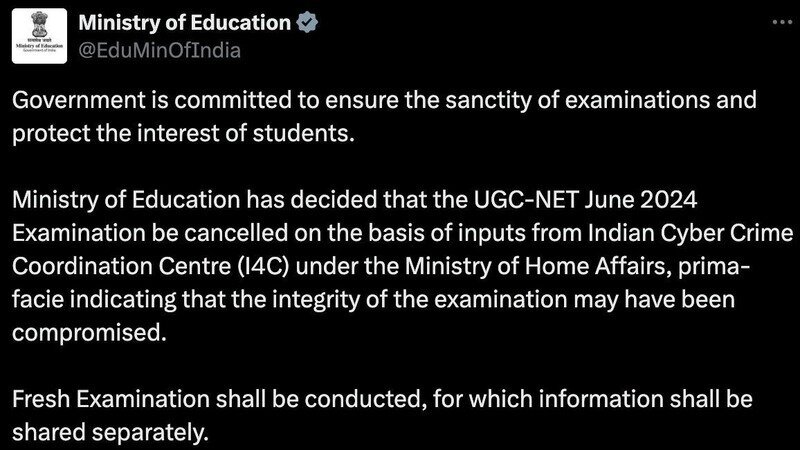800x450 pixels.
Task: Open the @EduMinOfIndia handle link
Action: [x=160, y=51]
